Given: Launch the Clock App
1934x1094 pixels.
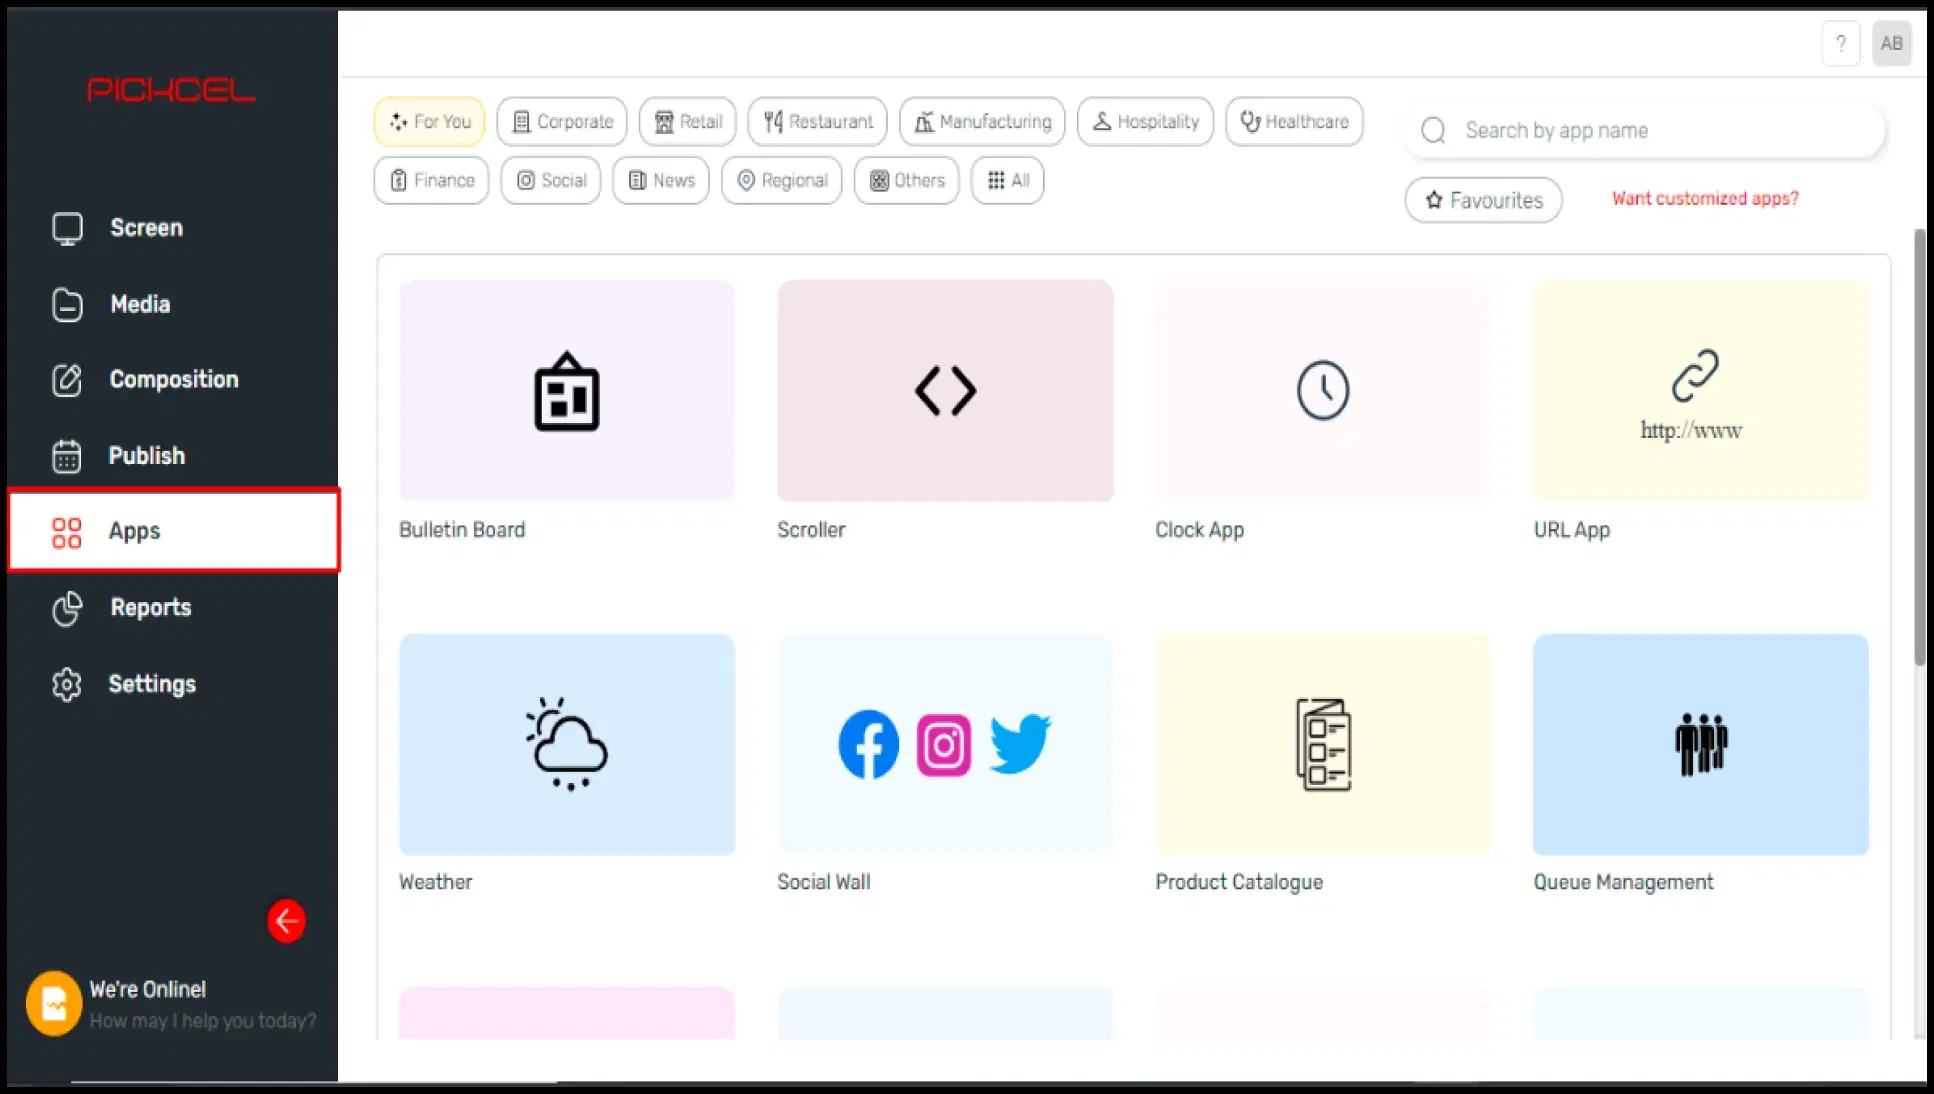Looking at the screenshot, I should pyautogui.click(x=1322, y=391).
